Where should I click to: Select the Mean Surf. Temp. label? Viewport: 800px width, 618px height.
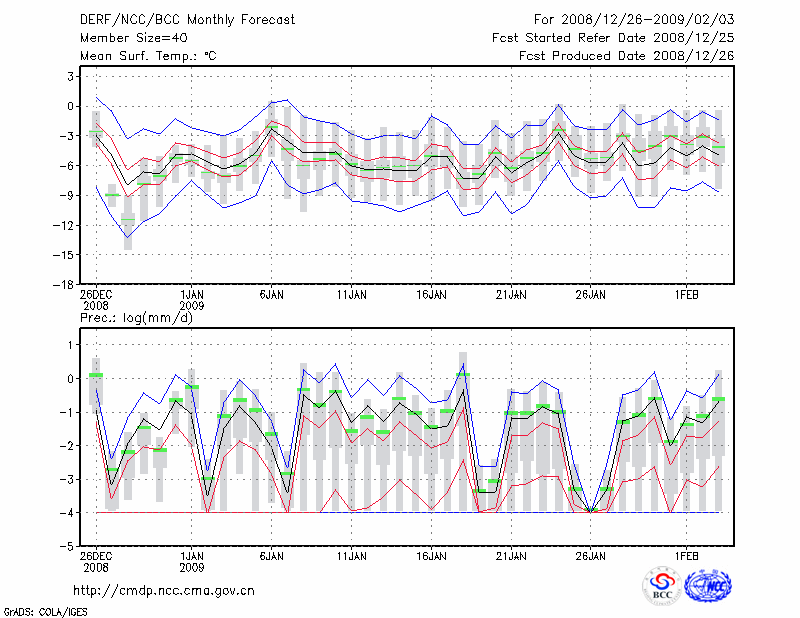pyautogui.click(x=148, y=56)
